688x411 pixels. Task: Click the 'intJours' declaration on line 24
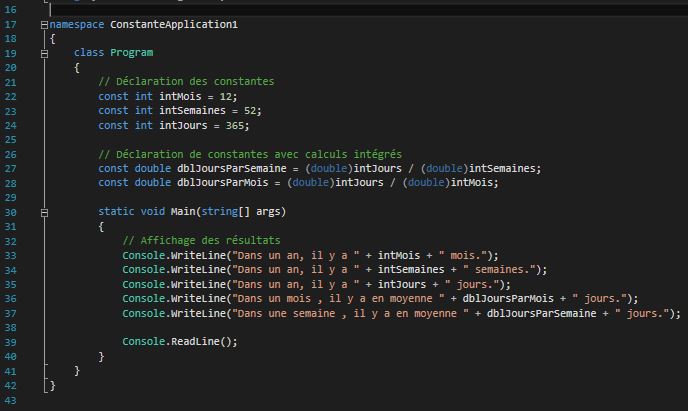pyautogui.click(x=183, y=125)
